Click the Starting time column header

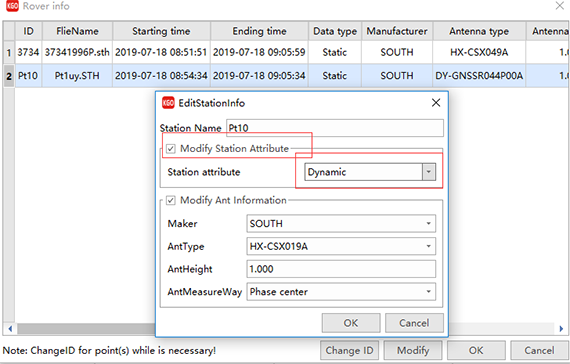[x=161, y=31]
